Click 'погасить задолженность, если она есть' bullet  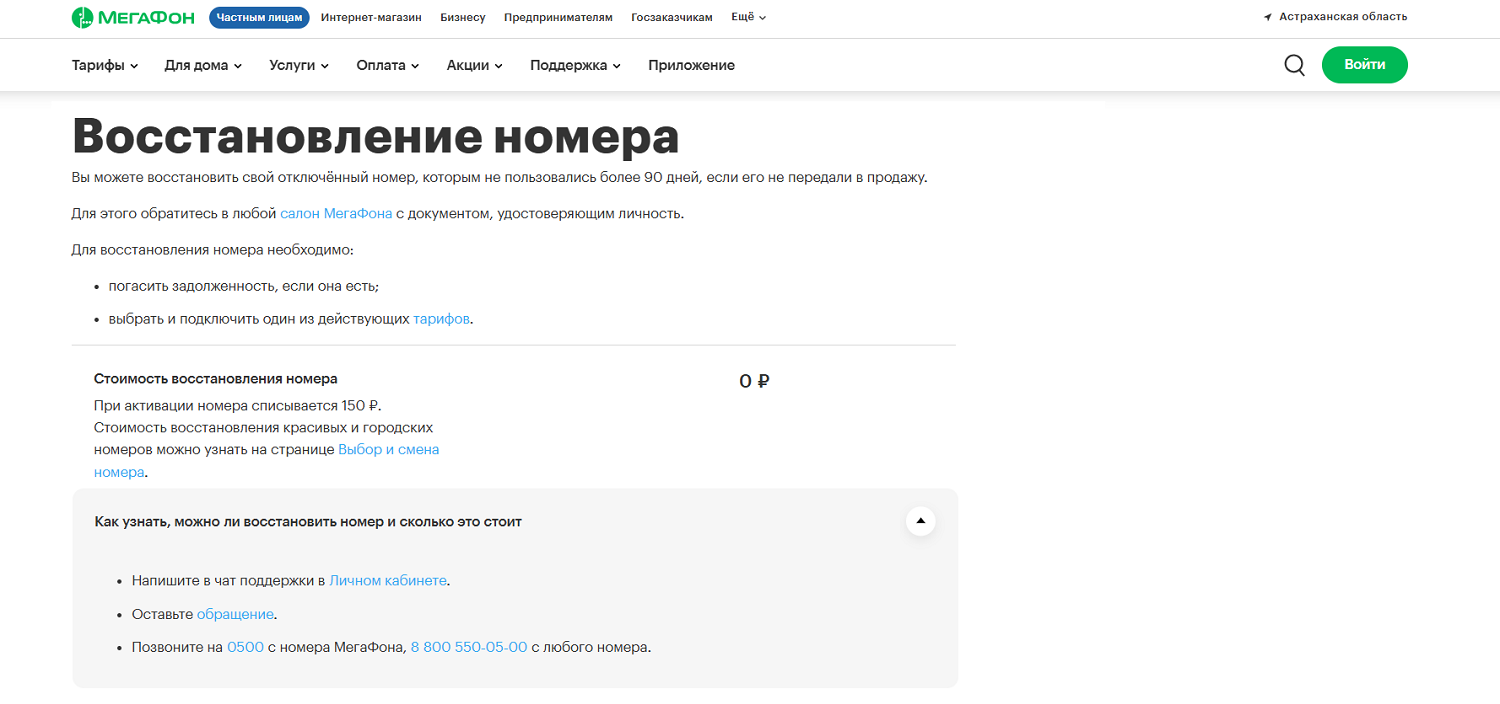244,286
